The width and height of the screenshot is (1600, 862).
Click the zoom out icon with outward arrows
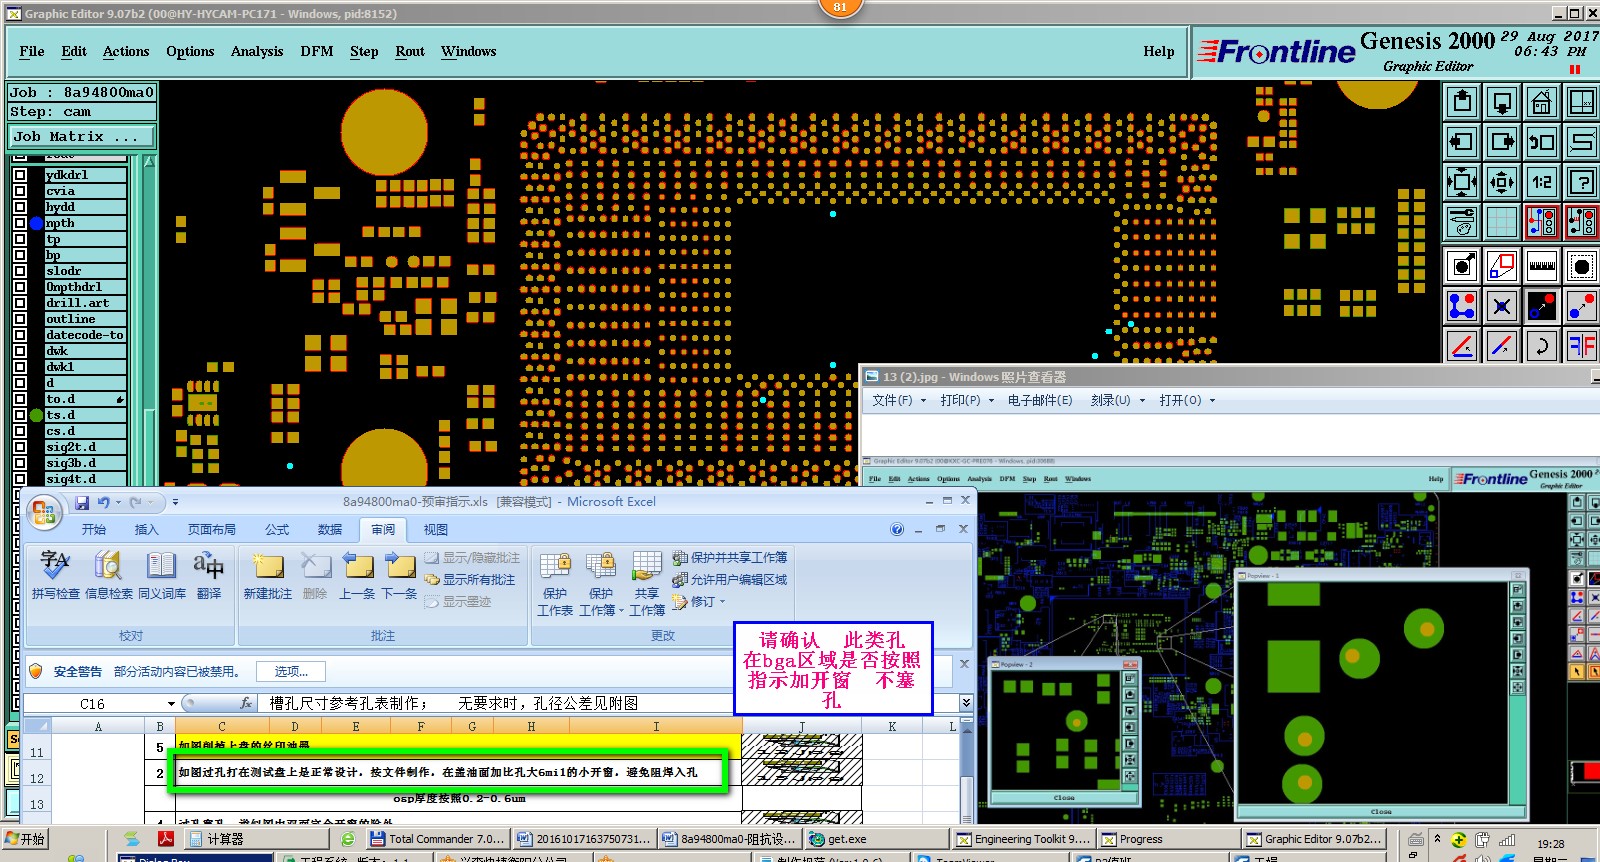click(x=1502, y=182)
